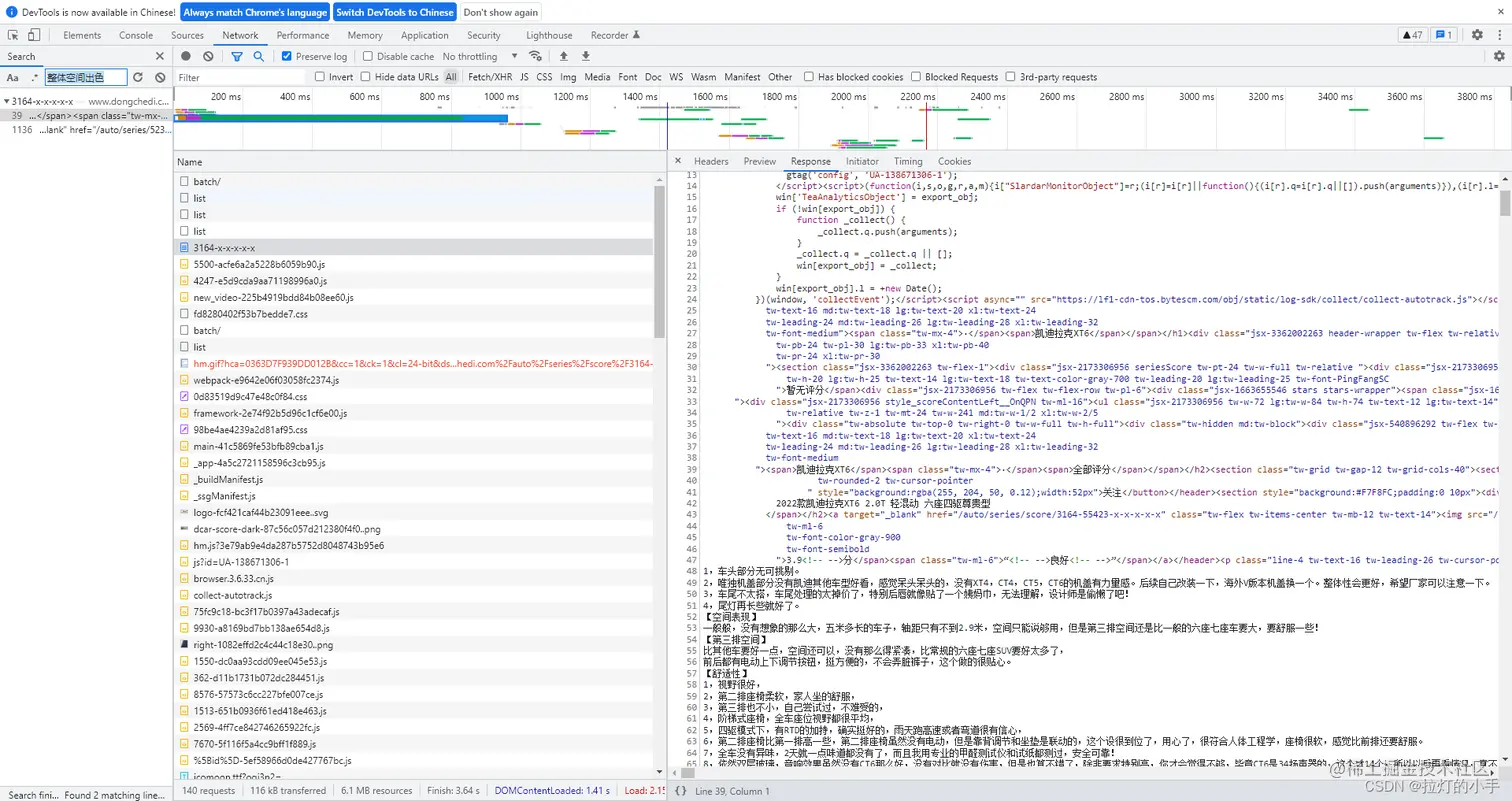Open the 1 issue message badge
1512x801 pixels.
pyautogui.click(x=1444, y=35)
